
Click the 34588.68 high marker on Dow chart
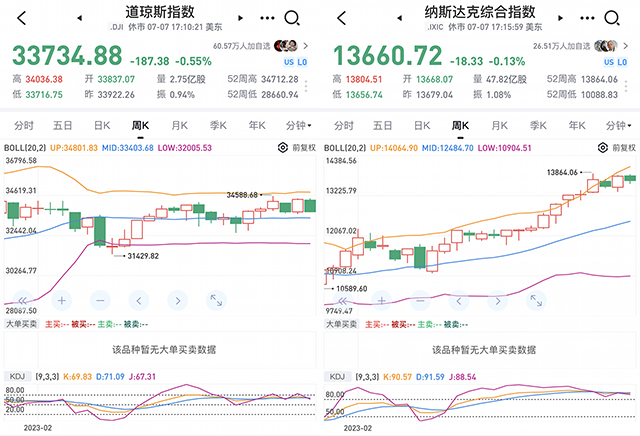point(242,195)
